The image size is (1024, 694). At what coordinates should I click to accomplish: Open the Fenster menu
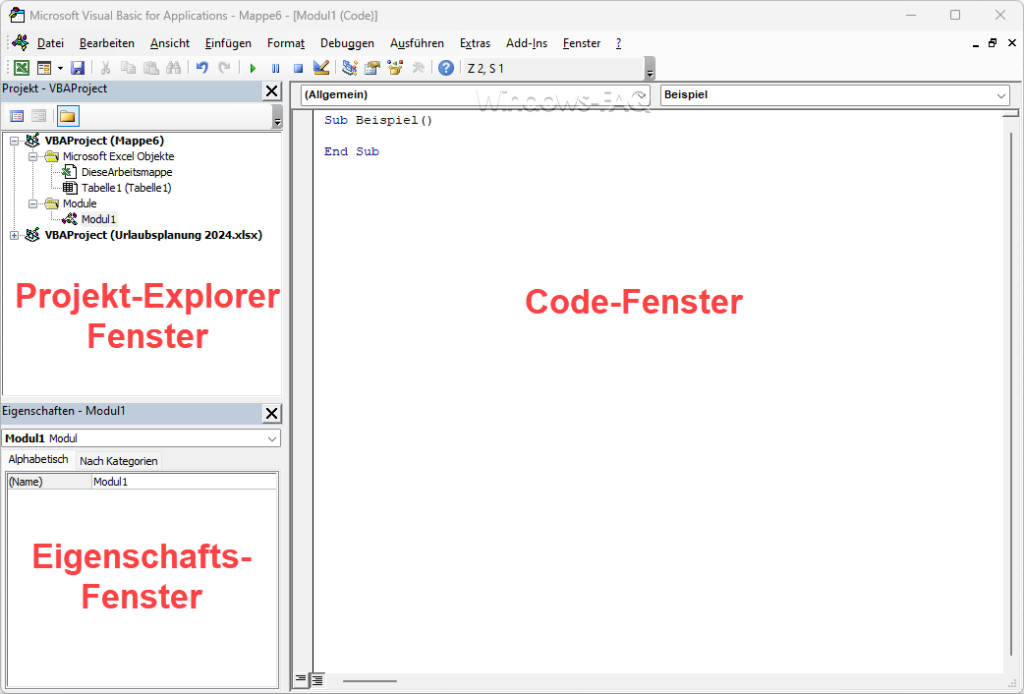pyautogui.click(x=581, y=43)
